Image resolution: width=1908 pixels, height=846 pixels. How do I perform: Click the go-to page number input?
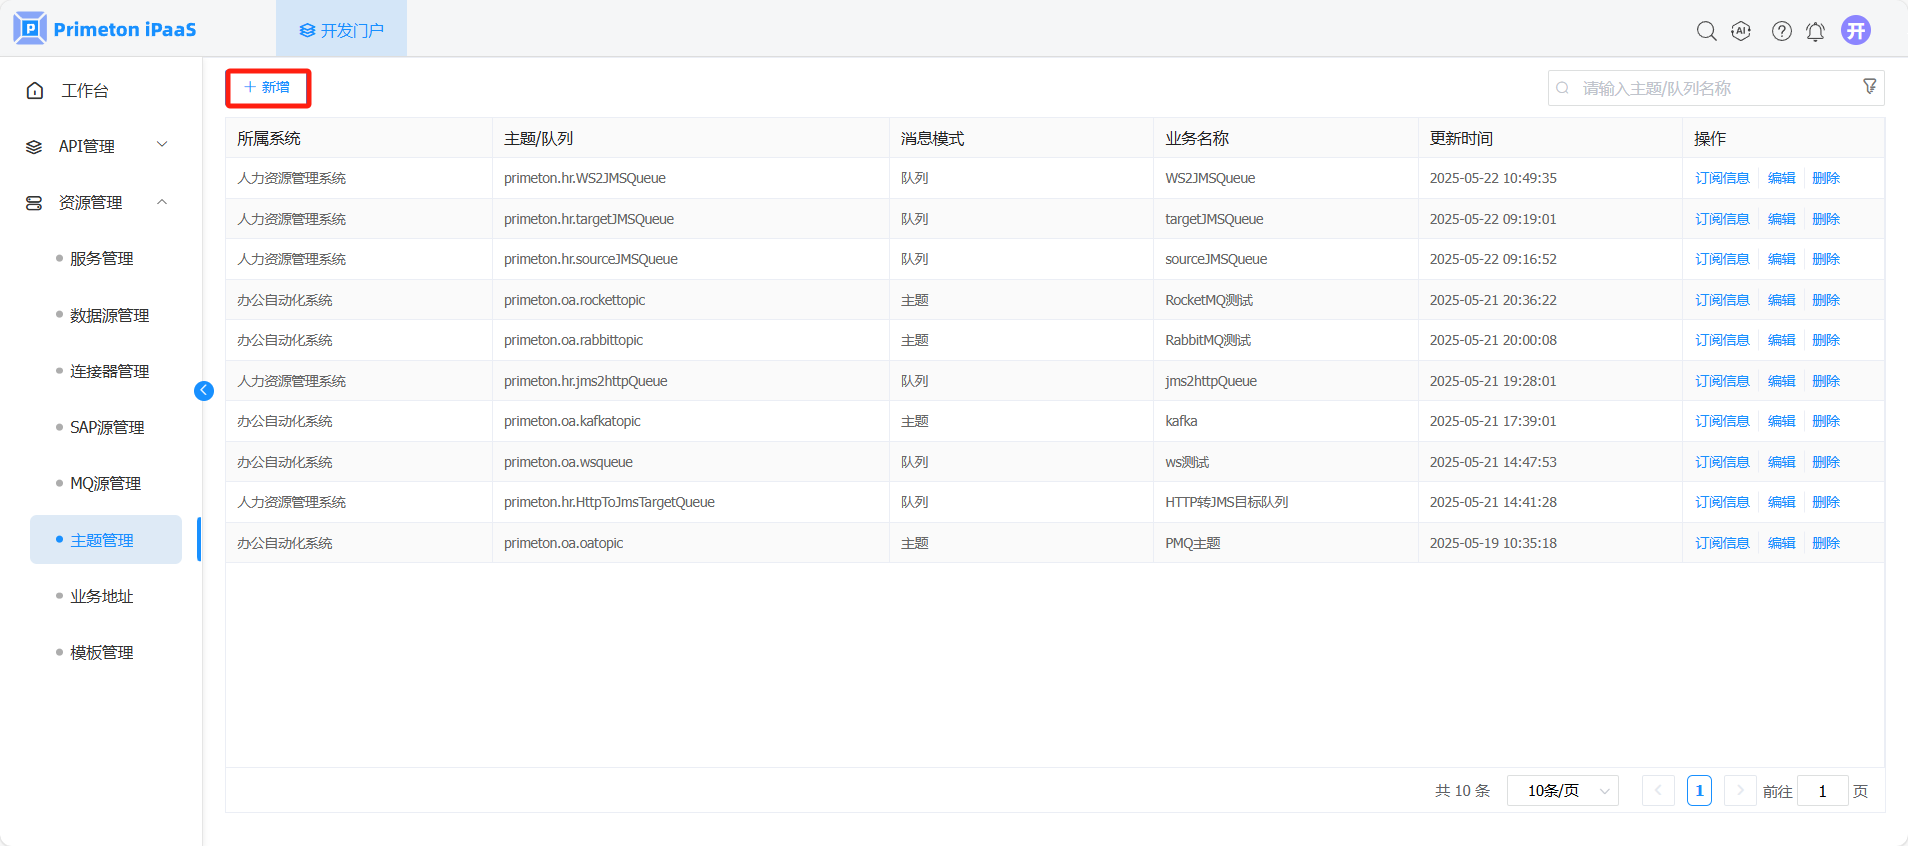(x=1821, y=791)
